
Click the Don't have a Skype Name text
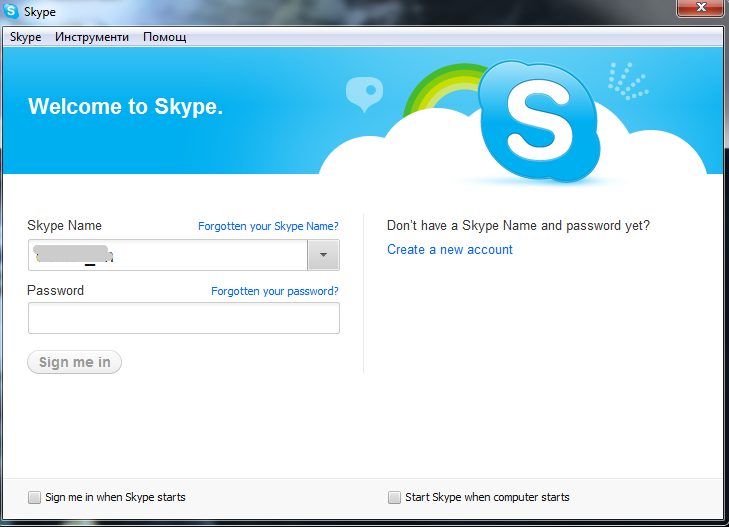[518, 226]
